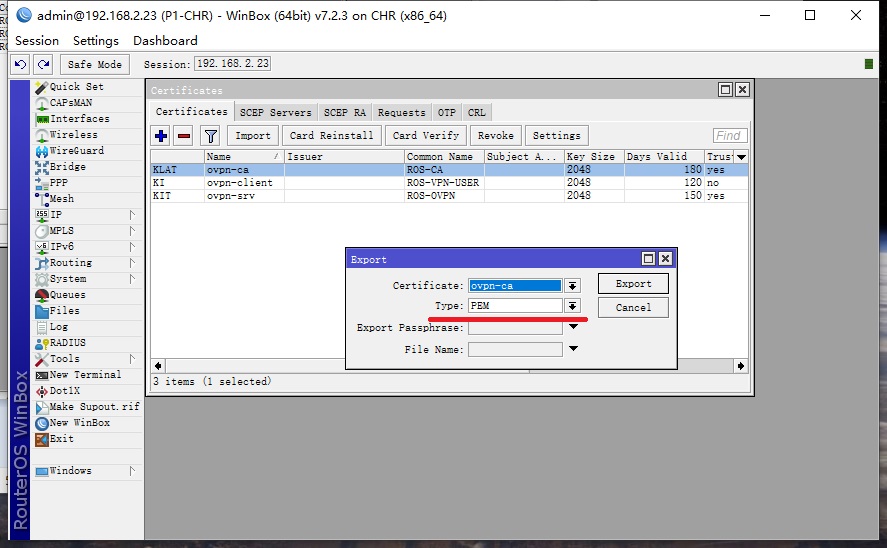Image resolution: width=887 pixels, height=548 pixels.
Task: Click the undo arrow icon
Action: click(21, 64)
